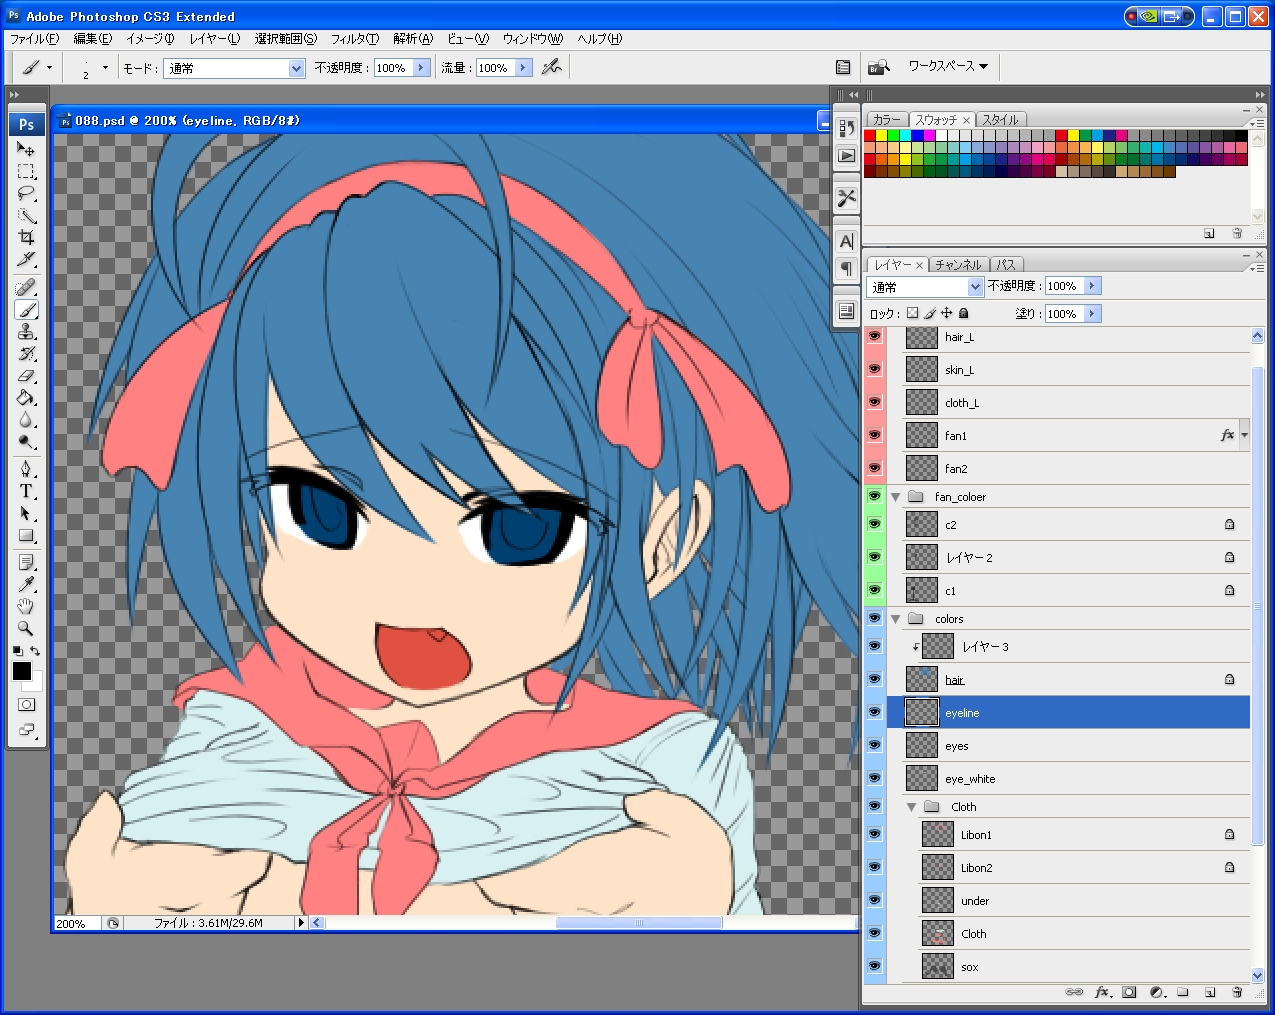Image resolution: width=1275 pixels, height=1015 pixels.
Task: Click the new adjustment layer icon
Action: coord(1157,992)
